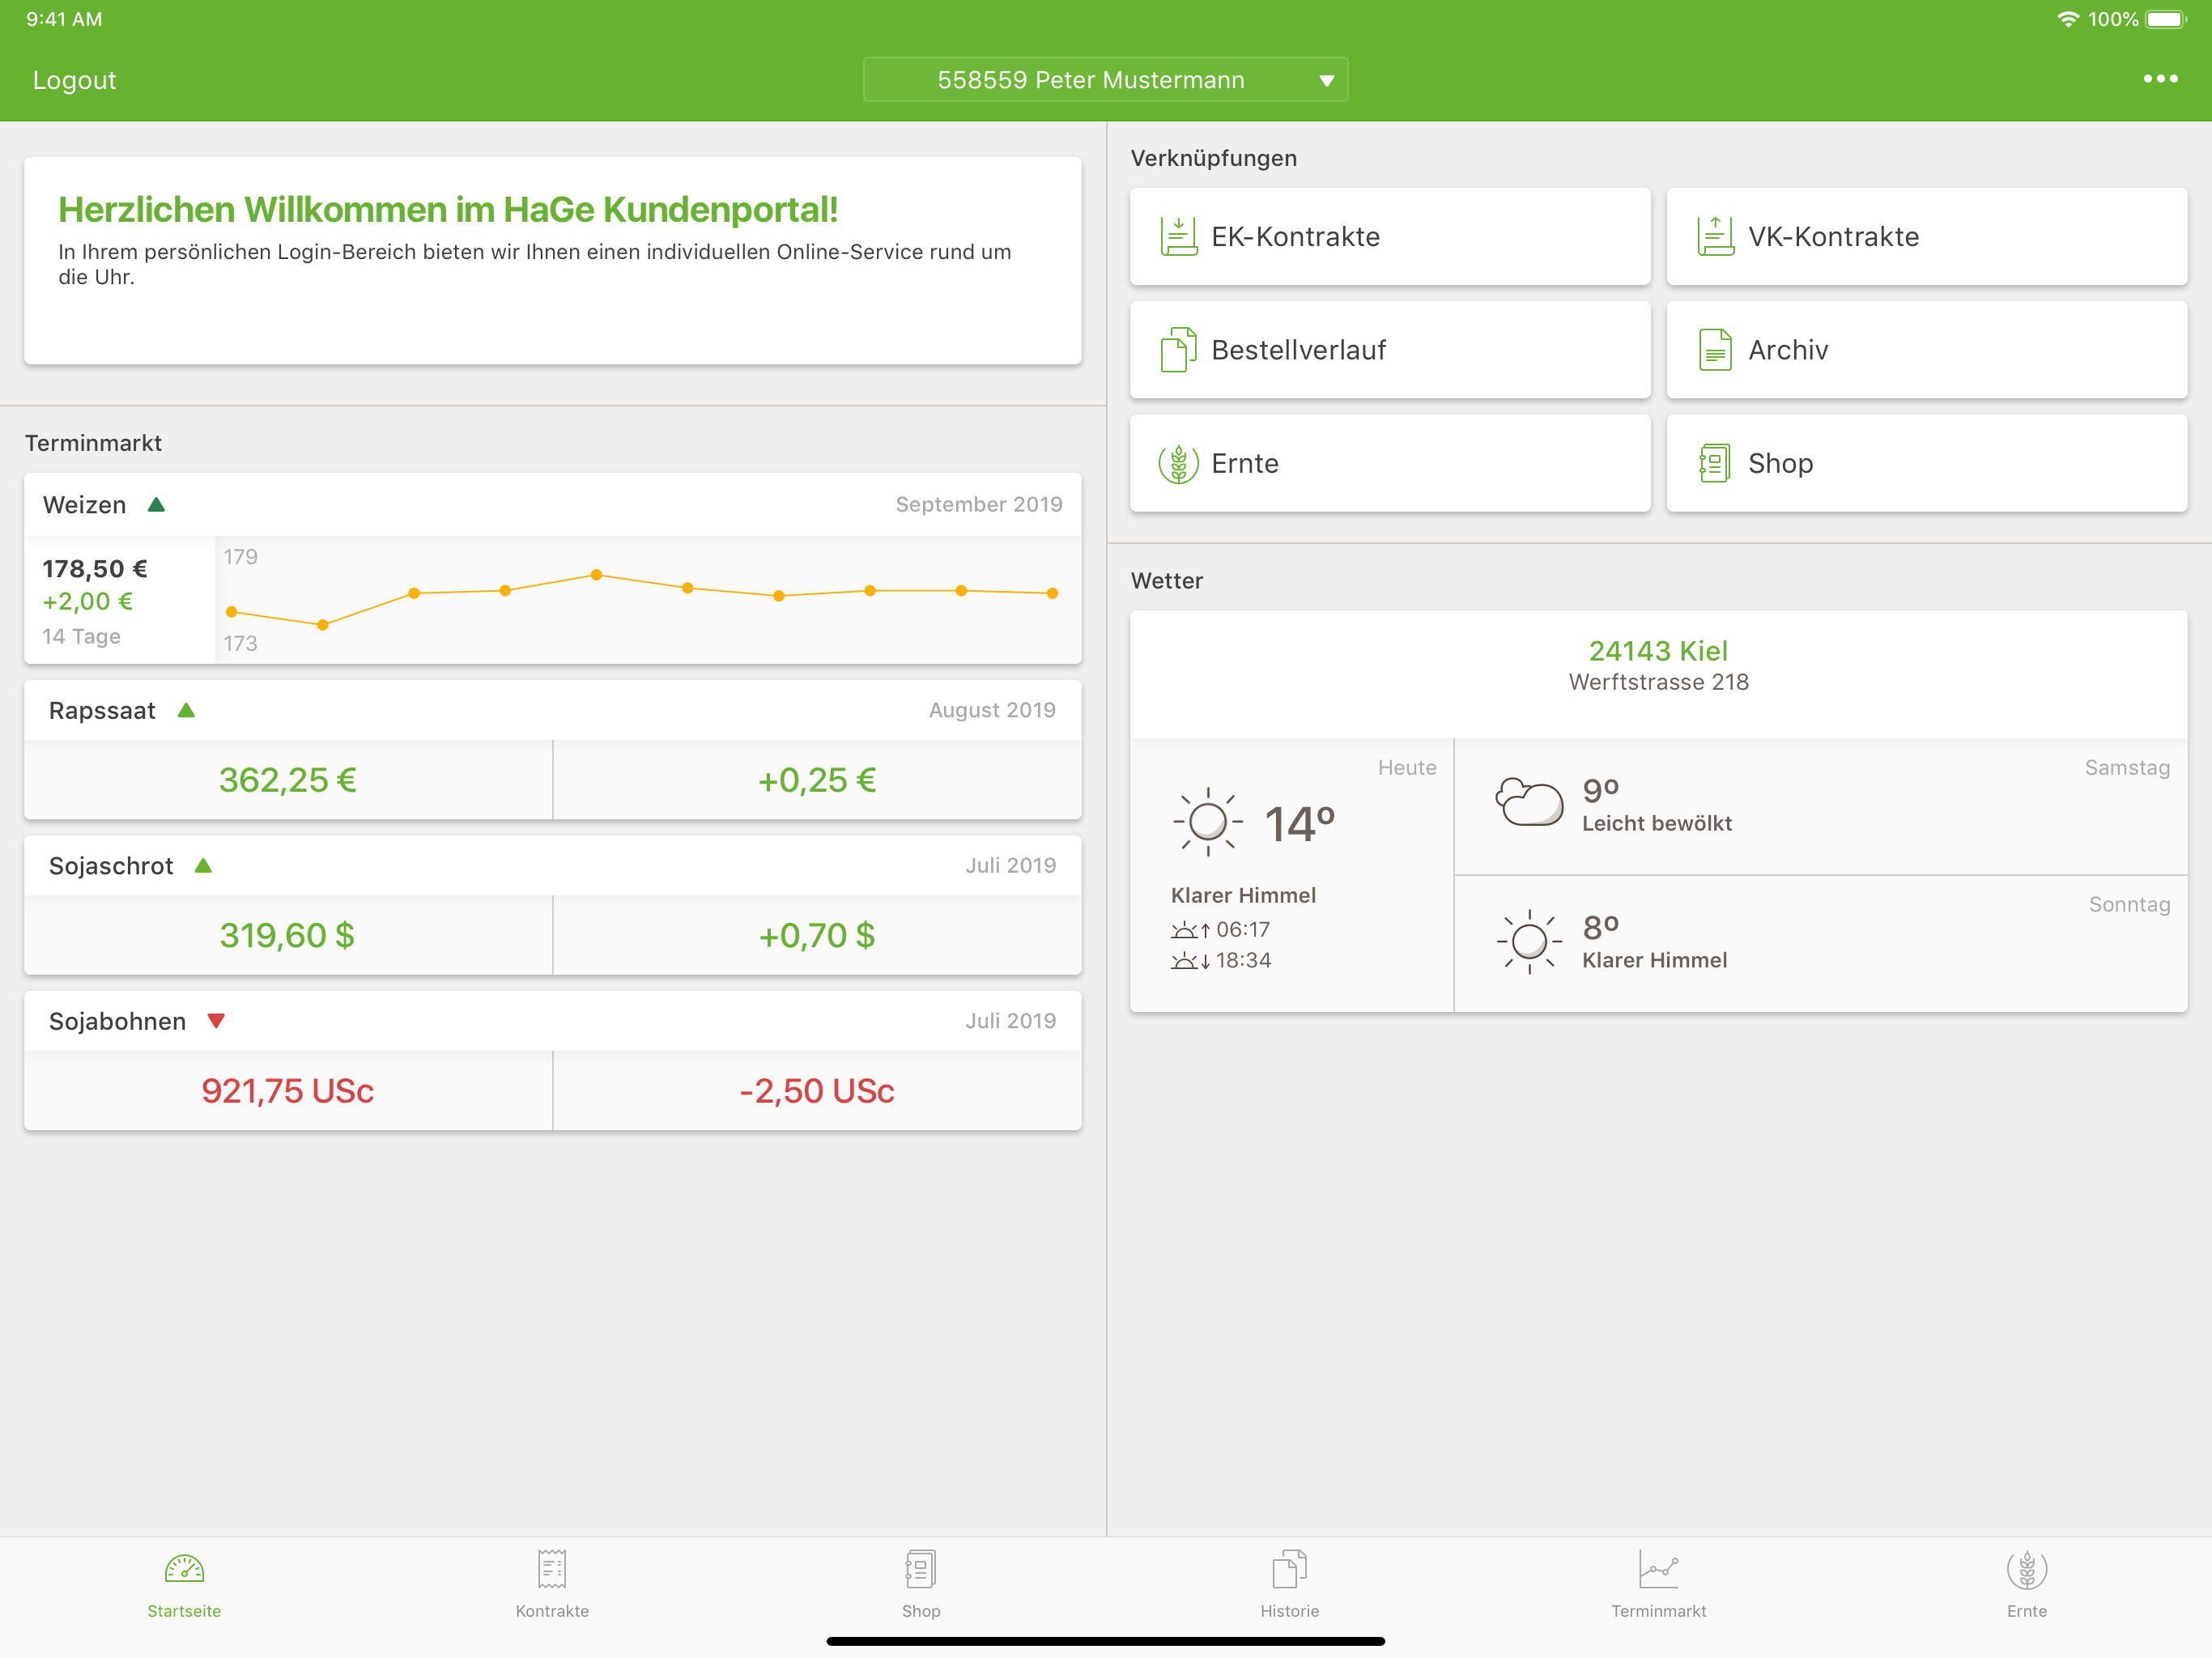Open the Sojaschrot price 319,60 $ cell
The image size is (2212, 1658).
288,936
